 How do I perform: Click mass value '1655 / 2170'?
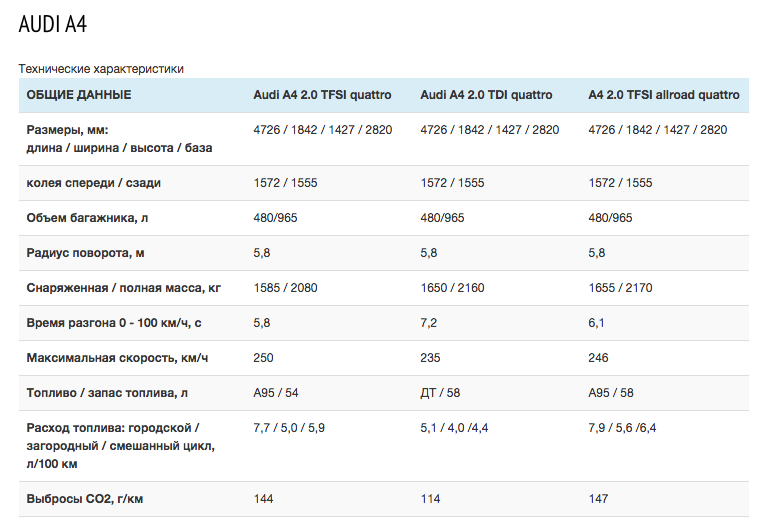(x=620, y=288)
